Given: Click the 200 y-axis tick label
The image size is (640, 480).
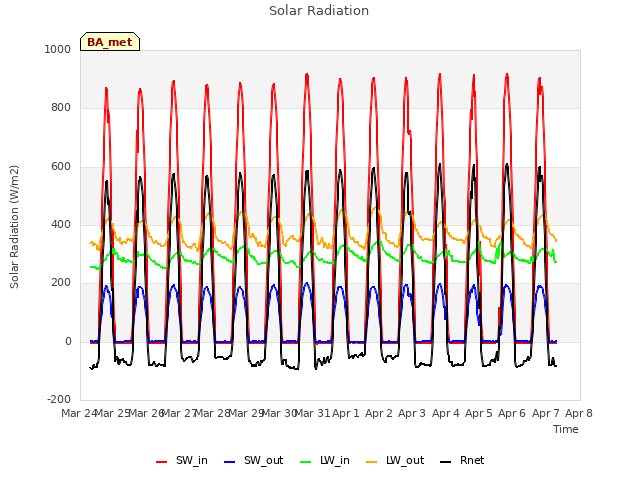Looking at the screenshot, I should pos(61,282).
